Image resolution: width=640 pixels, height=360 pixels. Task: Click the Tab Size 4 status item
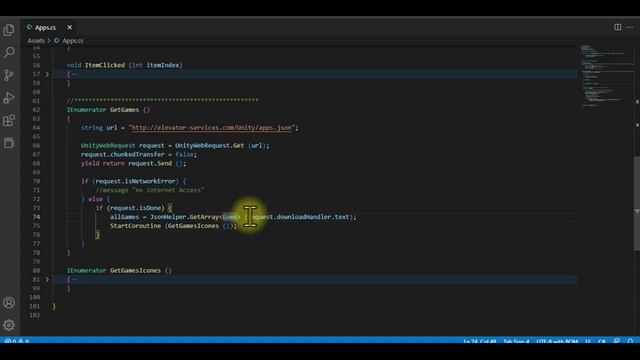516,341
